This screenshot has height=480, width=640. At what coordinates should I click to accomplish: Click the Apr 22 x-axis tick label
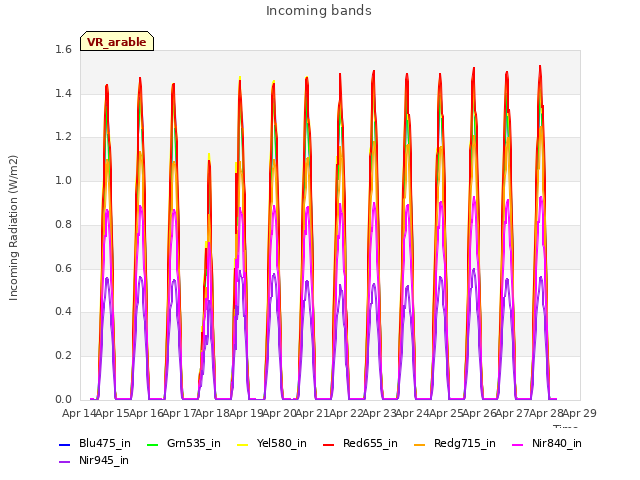pyautogui.click(x=346, y=413)
